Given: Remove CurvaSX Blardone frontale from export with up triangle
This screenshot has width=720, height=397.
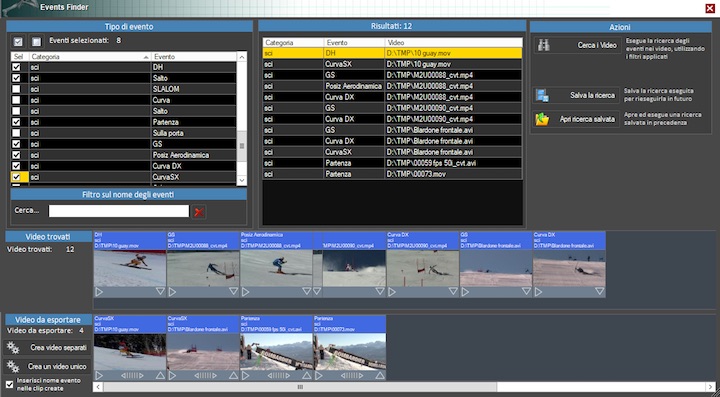Looking at the screenshot, I should tap(233, 375).
